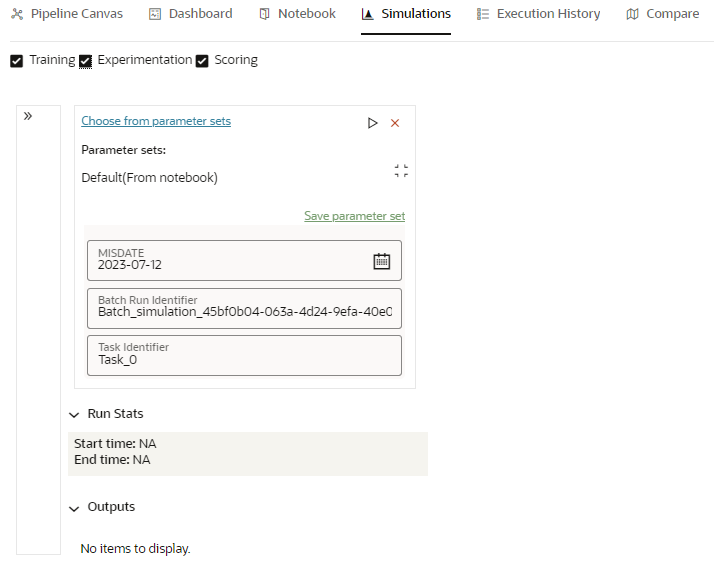
Task: Open the MISDATE calendar picker icon
Action: (x=382, y=261)
